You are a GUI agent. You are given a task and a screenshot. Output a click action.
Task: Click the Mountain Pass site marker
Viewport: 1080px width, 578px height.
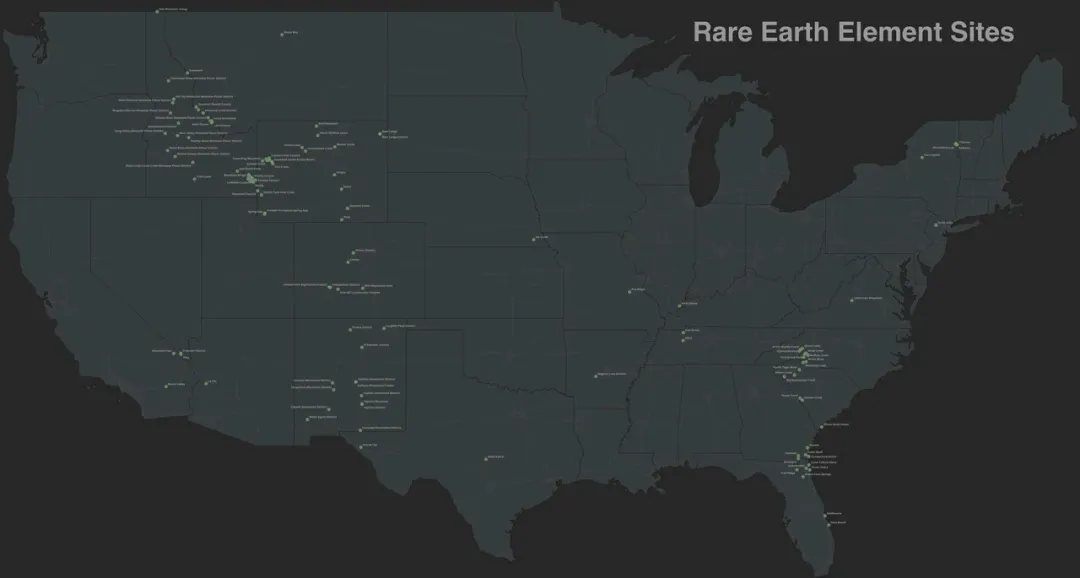[174, 353]
